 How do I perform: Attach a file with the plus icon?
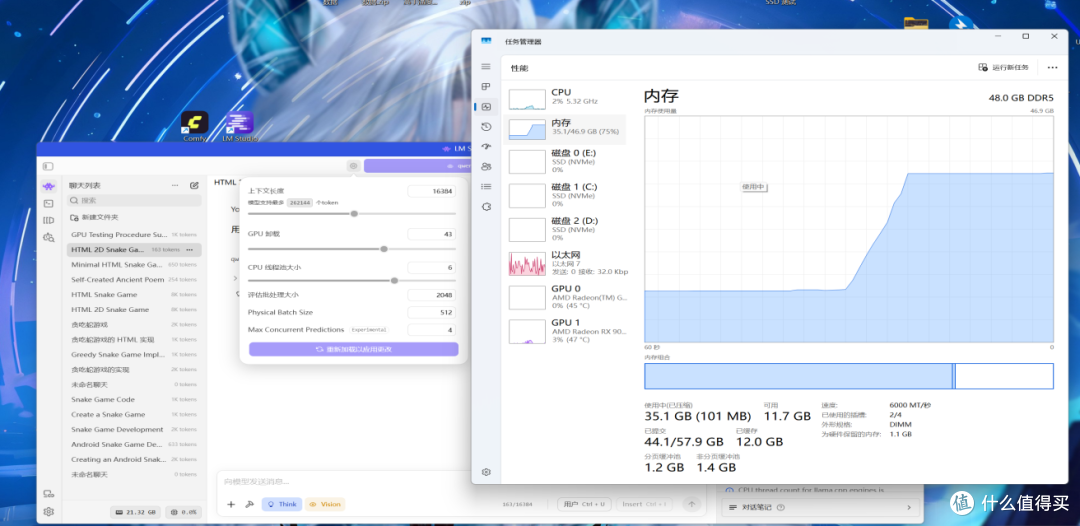coord(231,505)
